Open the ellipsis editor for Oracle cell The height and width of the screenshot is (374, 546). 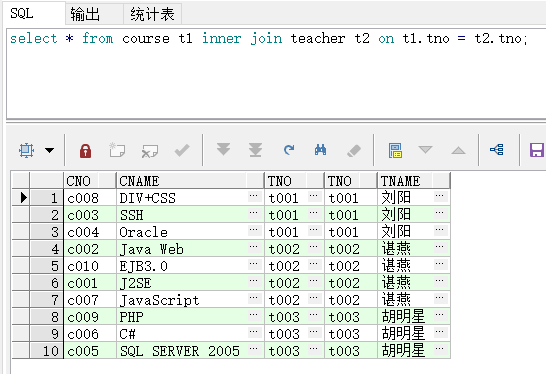[254, 230]
